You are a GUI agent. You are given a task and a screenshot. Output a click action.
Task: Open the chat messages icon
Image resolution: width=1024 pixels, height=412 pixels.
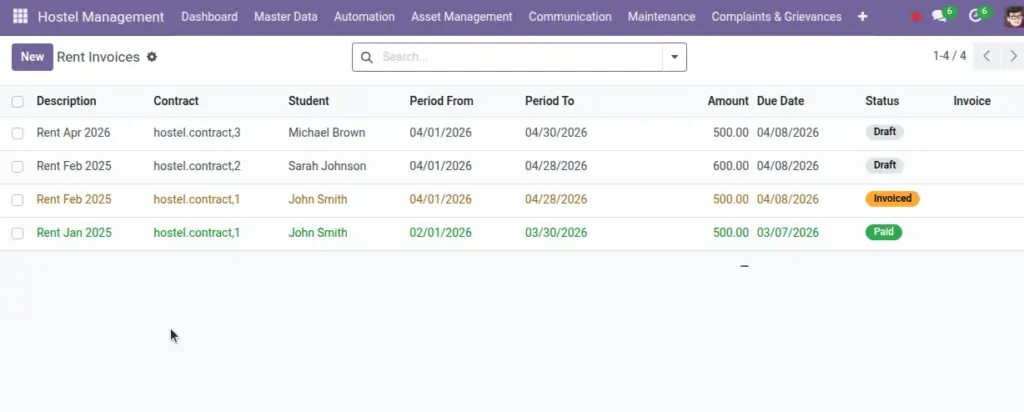939,16
